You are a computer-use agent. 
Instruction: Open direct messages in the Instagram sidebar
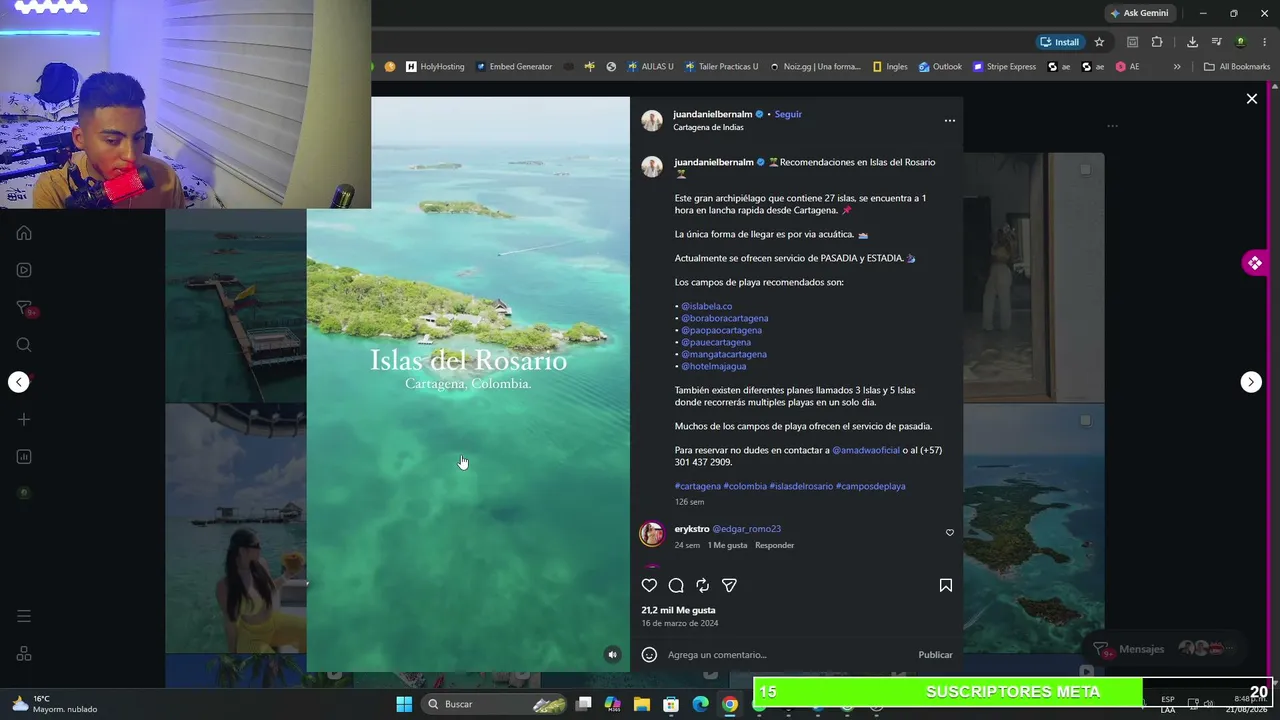coord(24,308)
